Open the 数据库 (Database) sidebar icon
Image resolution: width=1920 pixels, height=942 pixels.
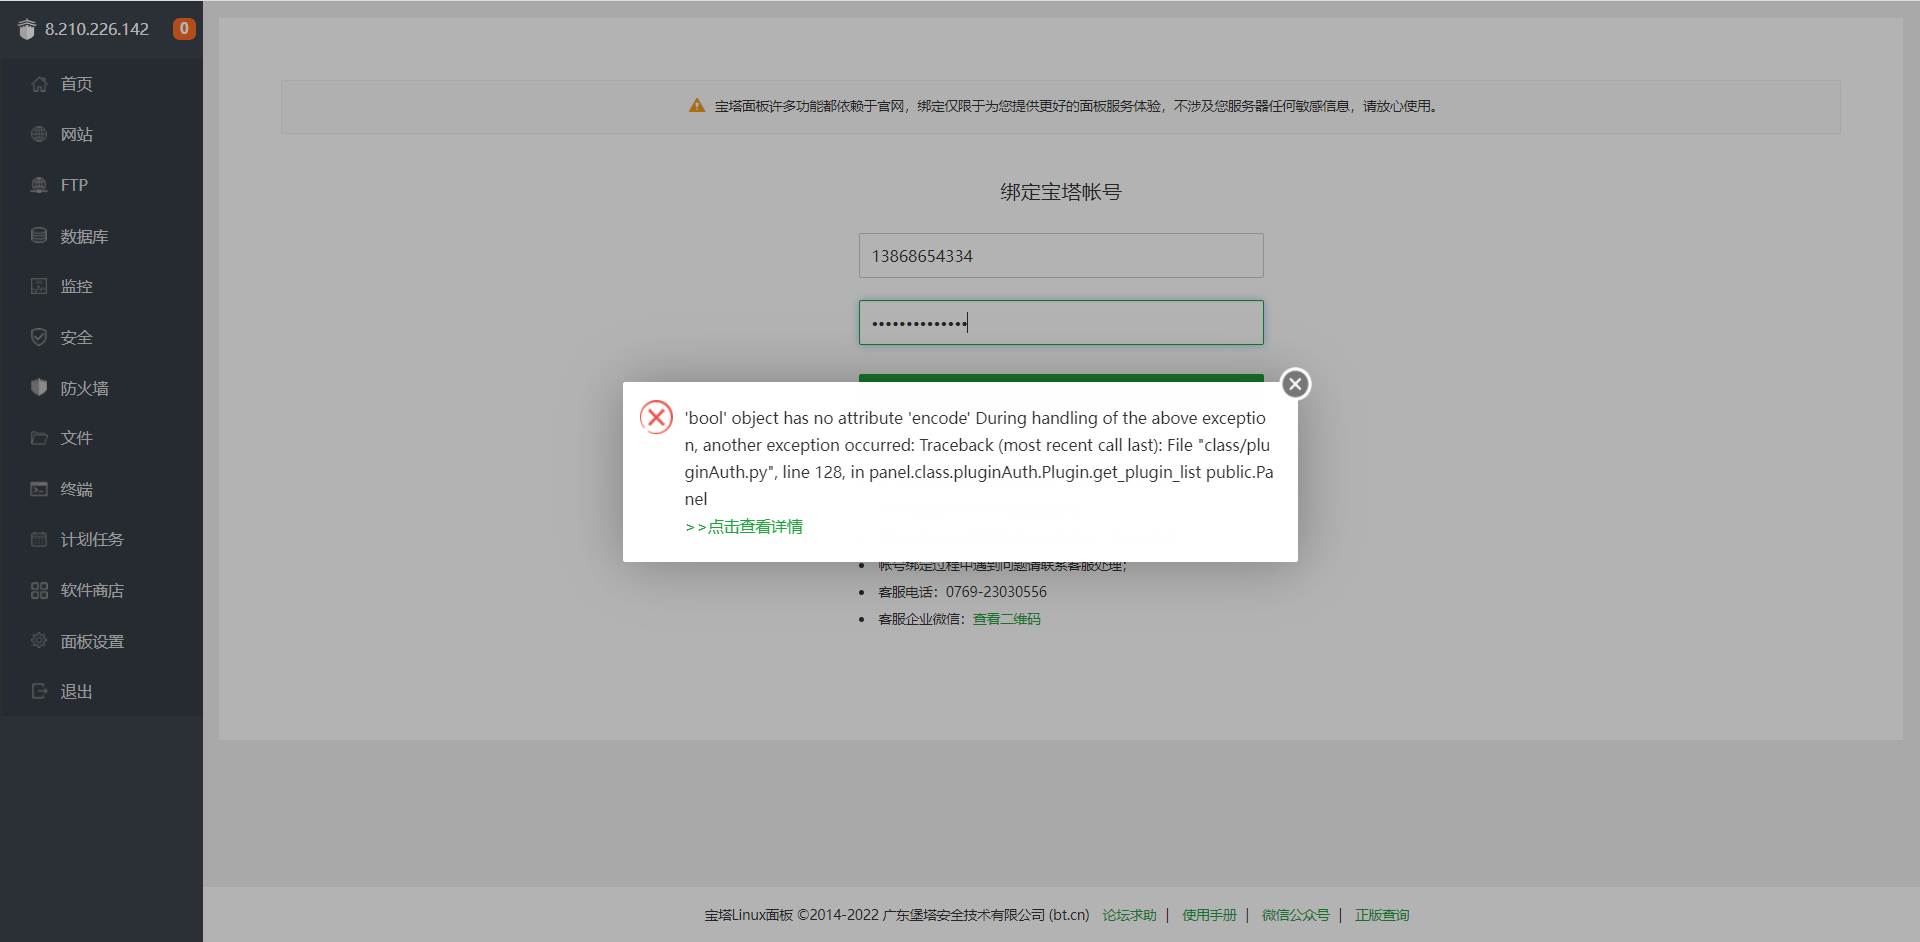[39, 235]
